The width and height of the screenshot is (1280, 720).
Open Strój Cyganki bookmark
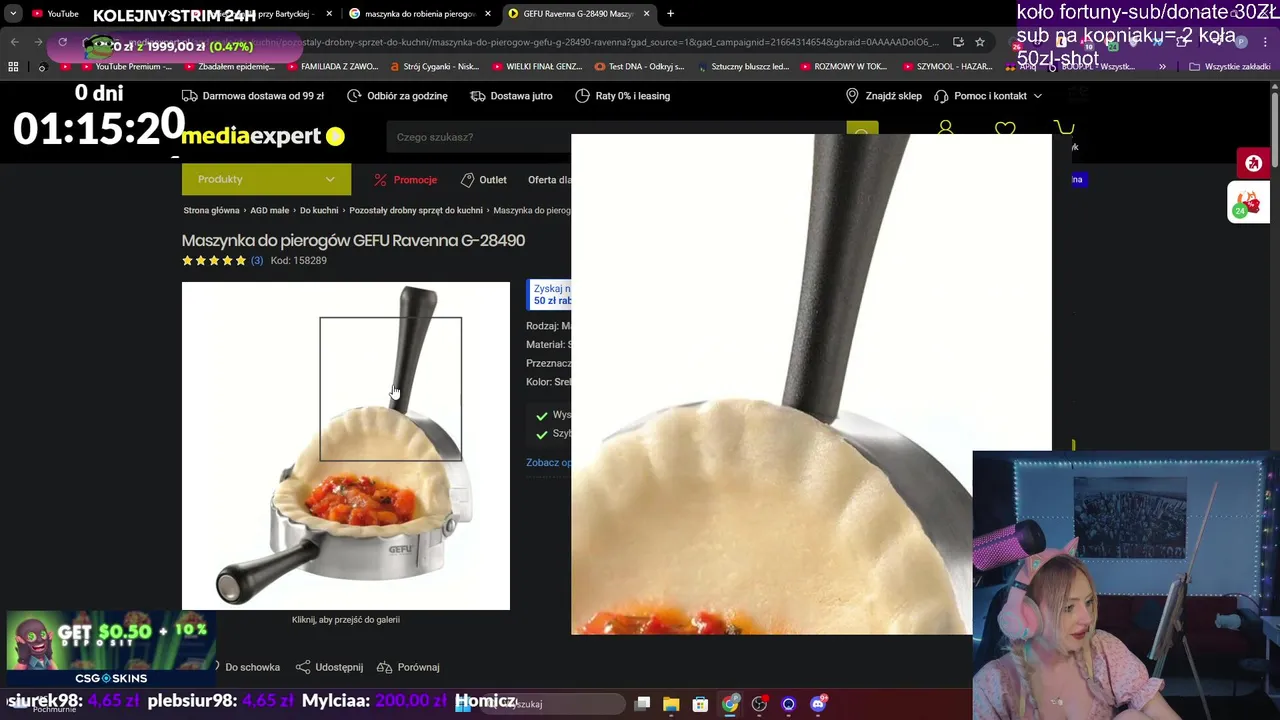click(434, 67)
